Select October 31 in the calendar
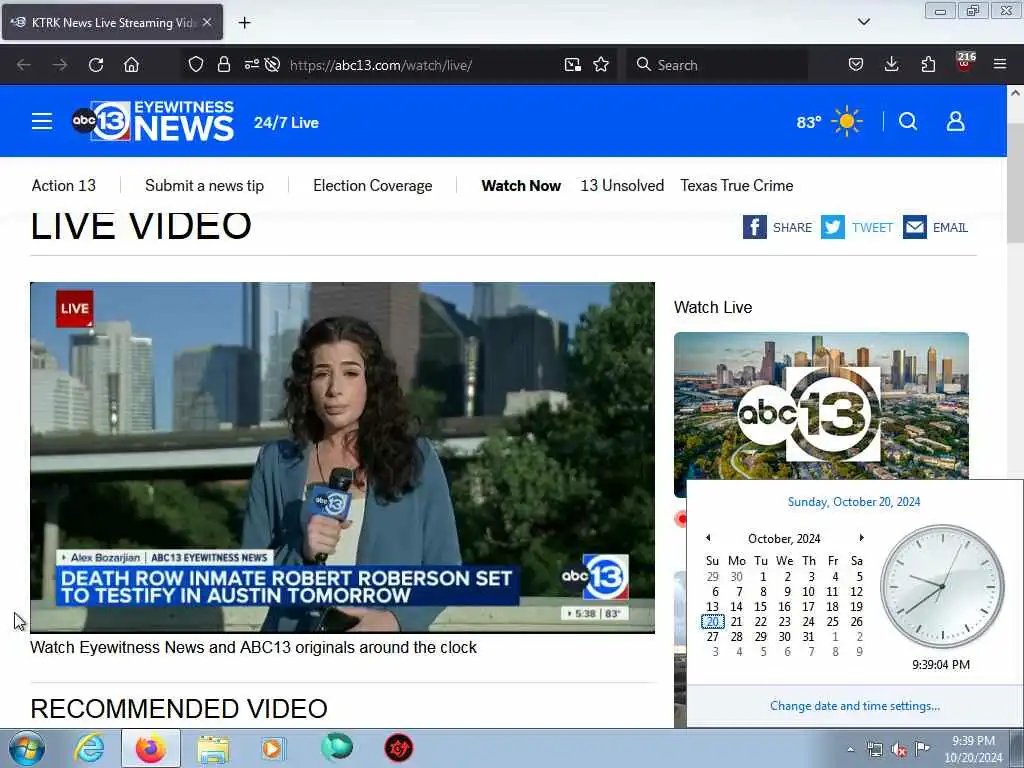 coord(808,636)
